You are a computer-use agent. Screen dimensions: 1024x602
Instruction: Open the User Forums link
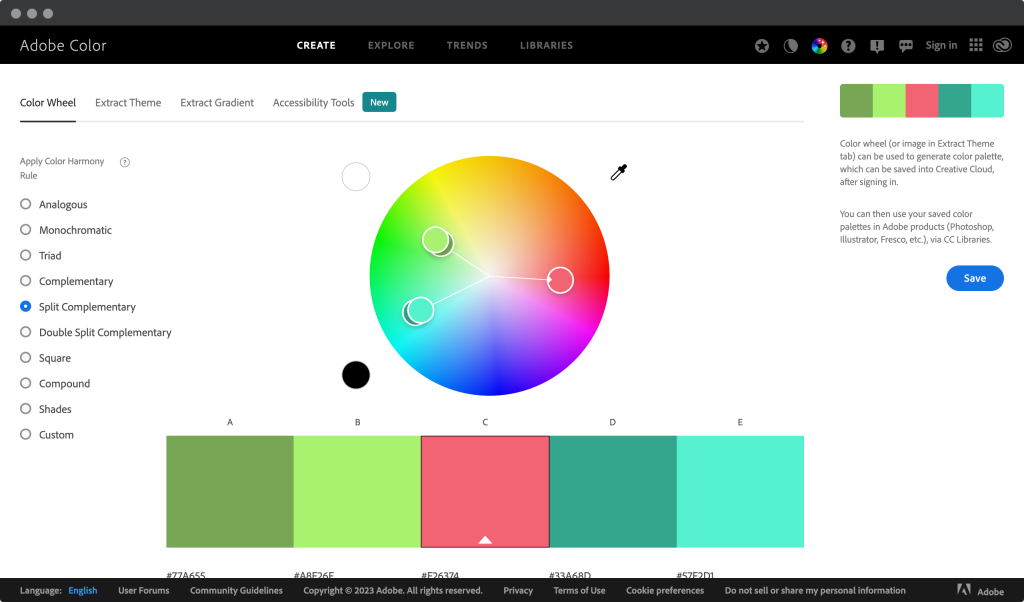pyautogui.click(x=143, y=590)
